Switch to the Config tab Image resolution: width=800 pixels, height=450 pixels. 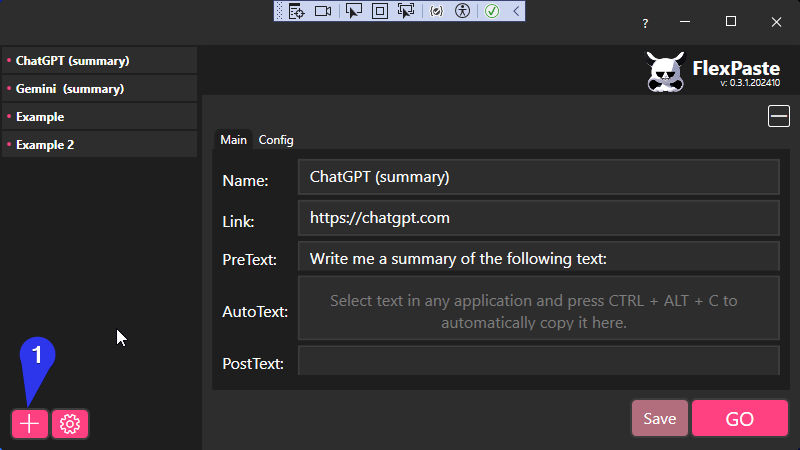coord(276,140)
